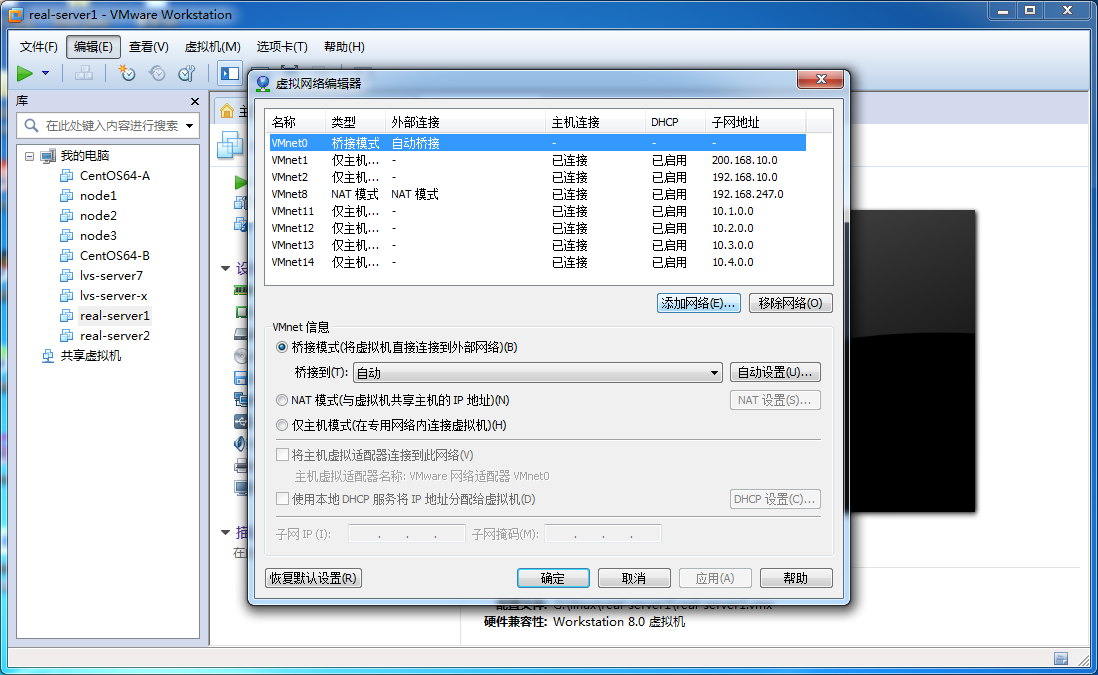Open the 编辑 menu

(x=92, y=46)
